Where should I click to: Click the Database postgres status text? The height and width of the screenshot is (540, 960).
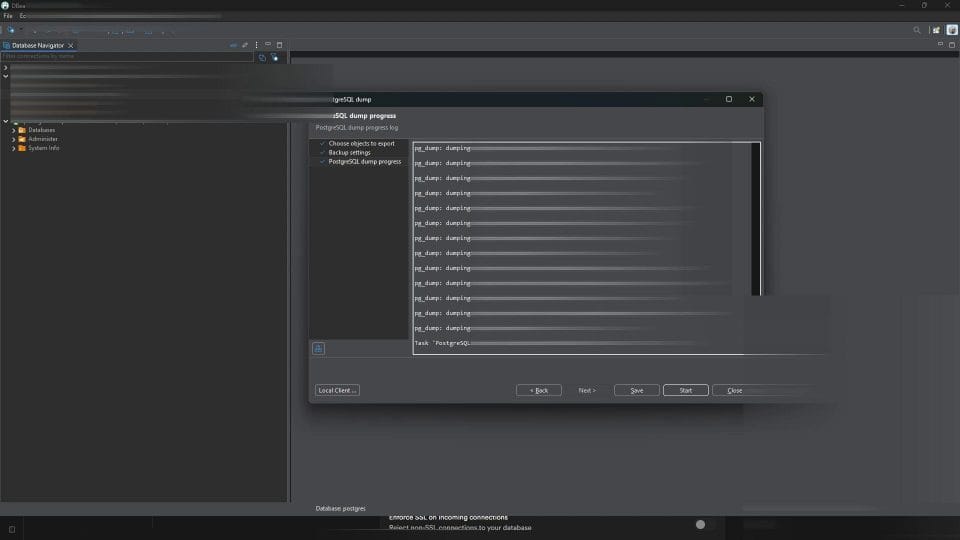tap(340, 508)
